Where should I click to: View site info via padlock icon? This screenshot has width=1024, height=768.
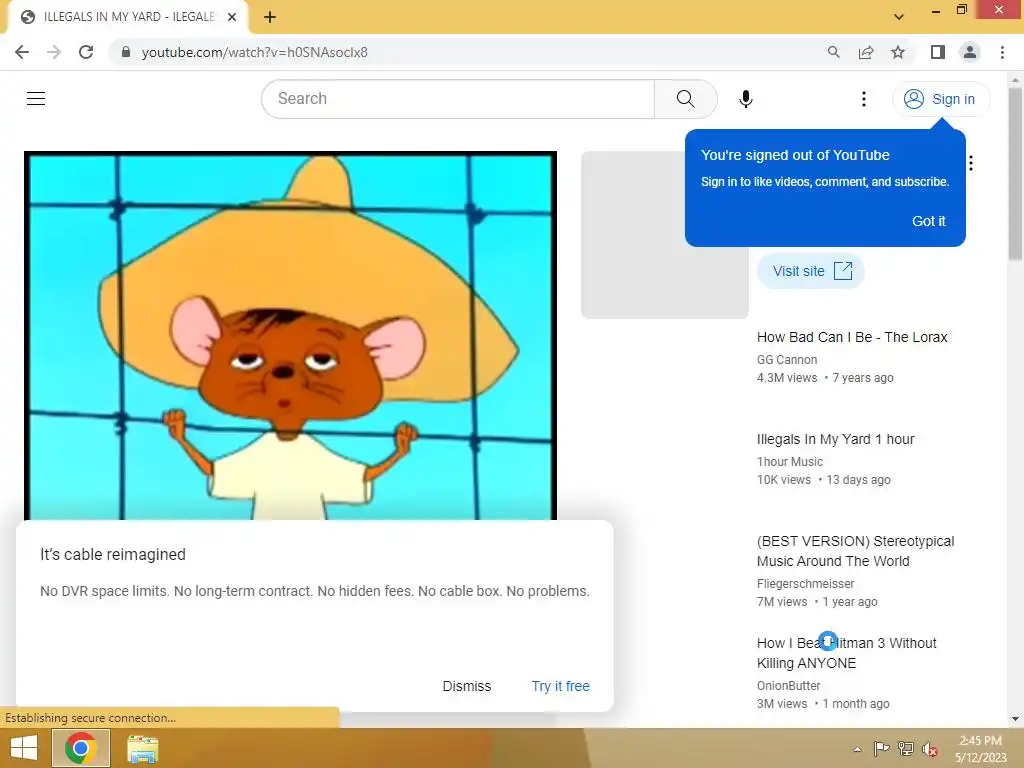pos(126,52)
